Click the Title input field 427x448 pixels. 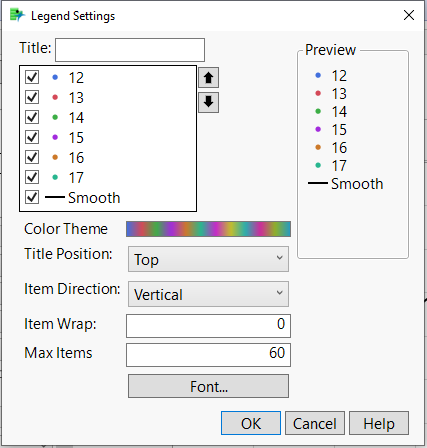pos(130,50)
